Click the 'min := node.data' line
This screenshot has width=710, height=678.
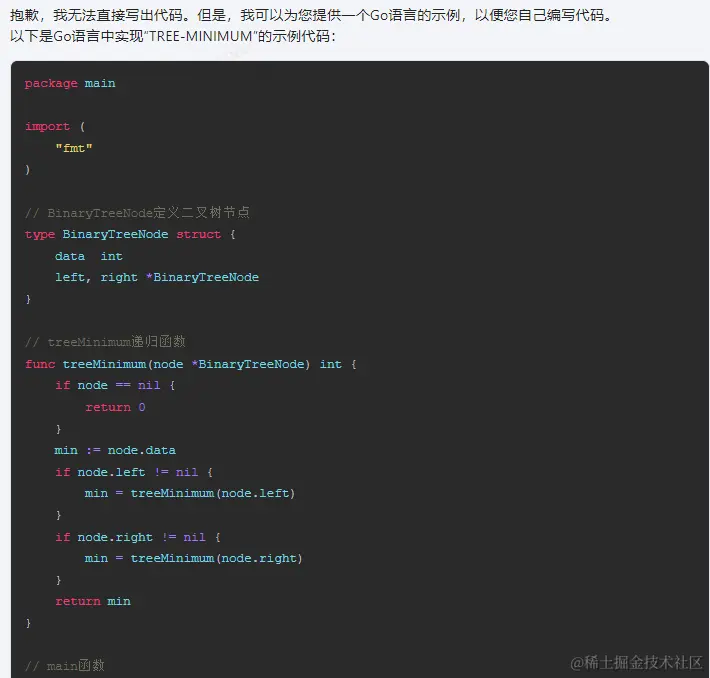(x=115, y=450)
